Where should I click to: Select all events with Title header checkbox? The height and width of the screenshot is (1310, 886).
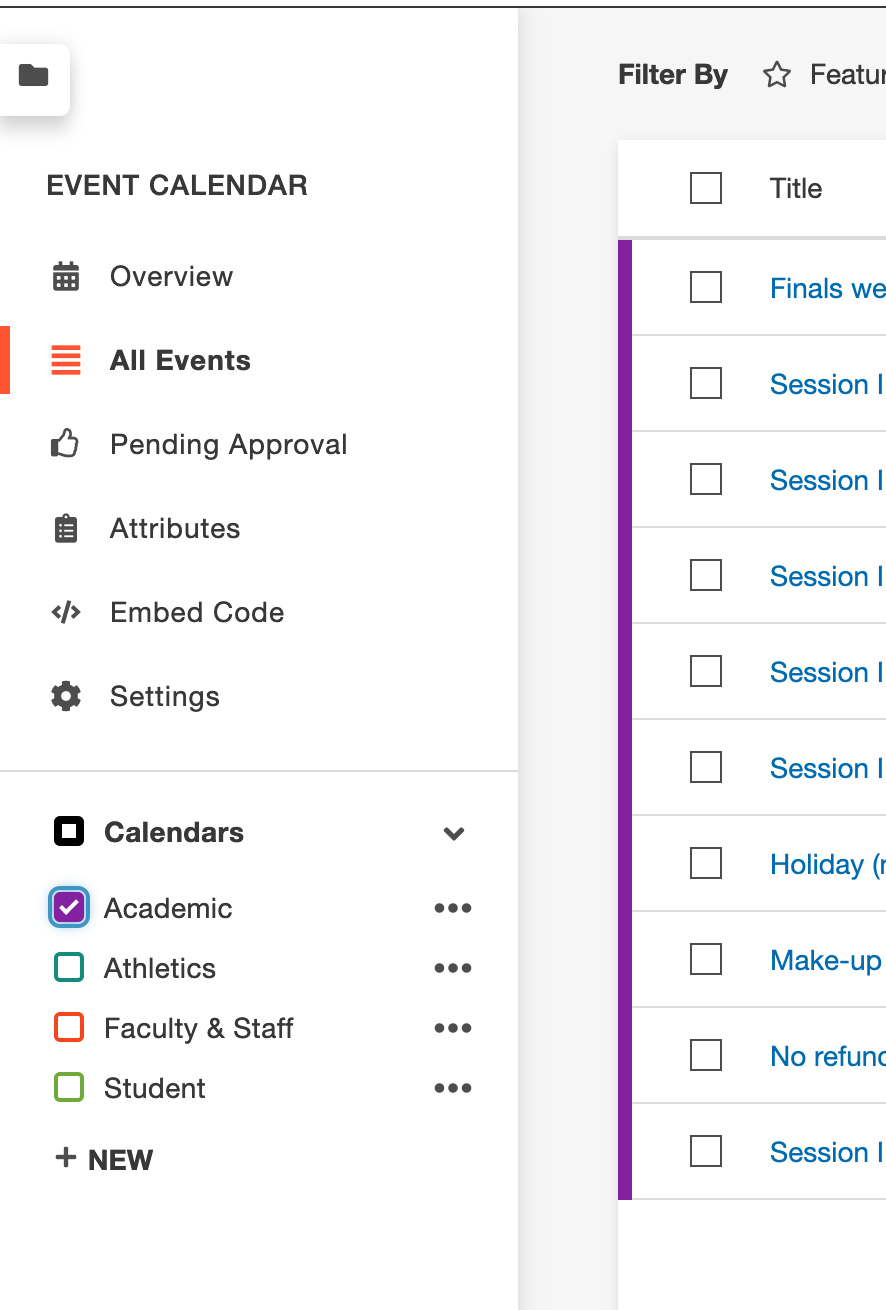(x=706, y=188)
